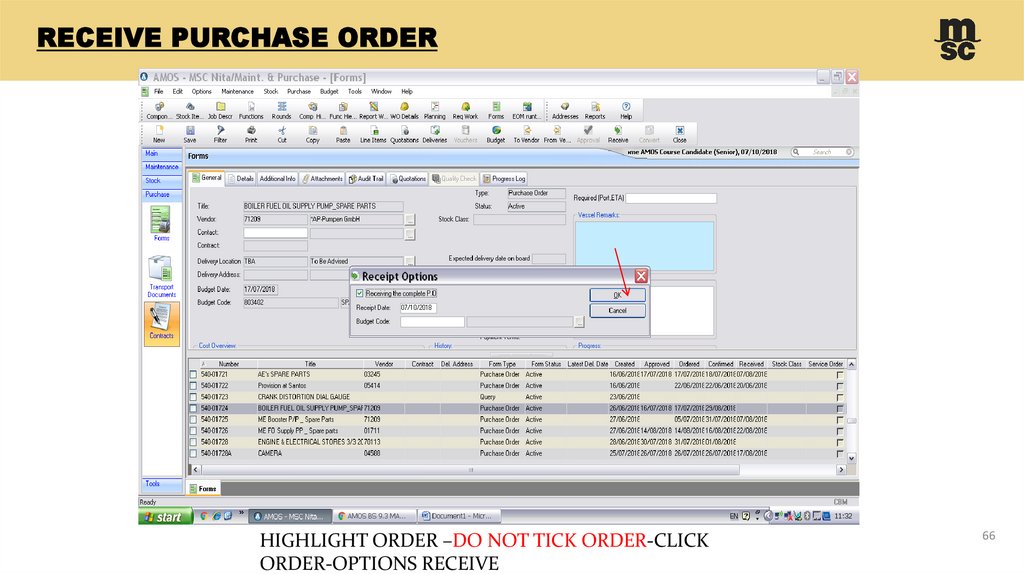Viewport: 1024px width, 574px height.
Task: Click the Help toolbar icon
Action: (x=626, y=110)
